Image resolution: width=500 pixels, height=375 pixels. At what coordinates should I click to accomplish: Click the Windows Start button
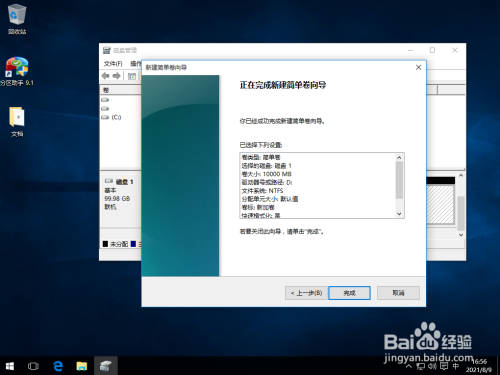(x=10, y=366)
